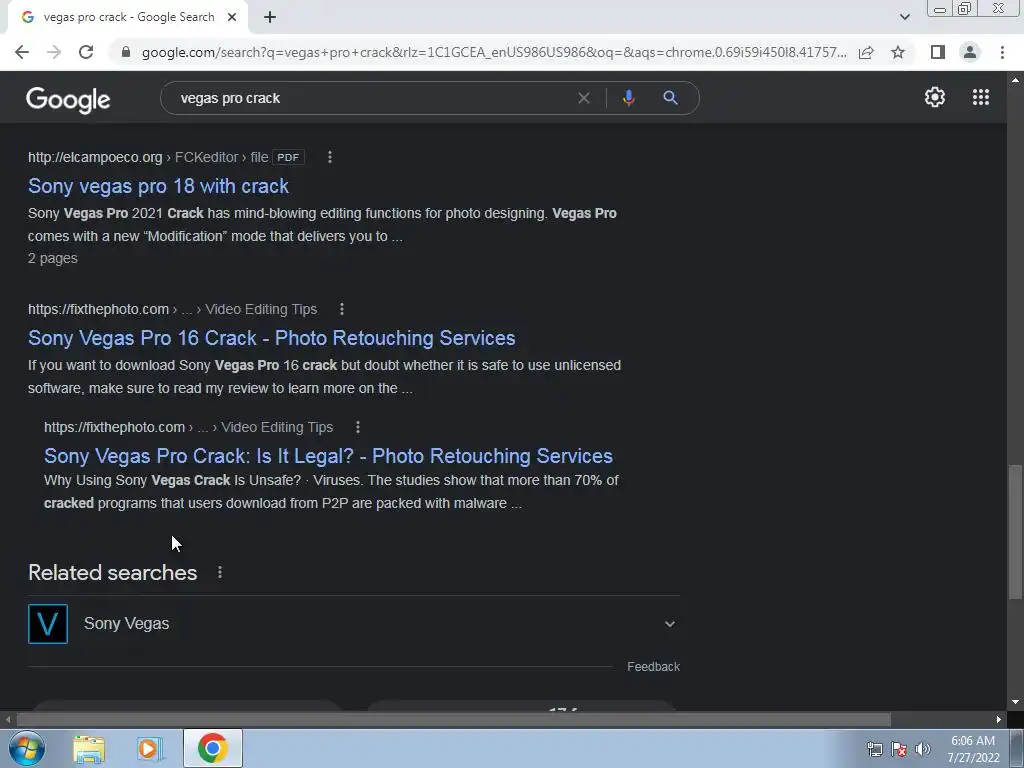Screen dimensions: 1024x768
Task: Open Sony Vegas Pro Crack: Is It Legal link
Action: click(328, 456)
